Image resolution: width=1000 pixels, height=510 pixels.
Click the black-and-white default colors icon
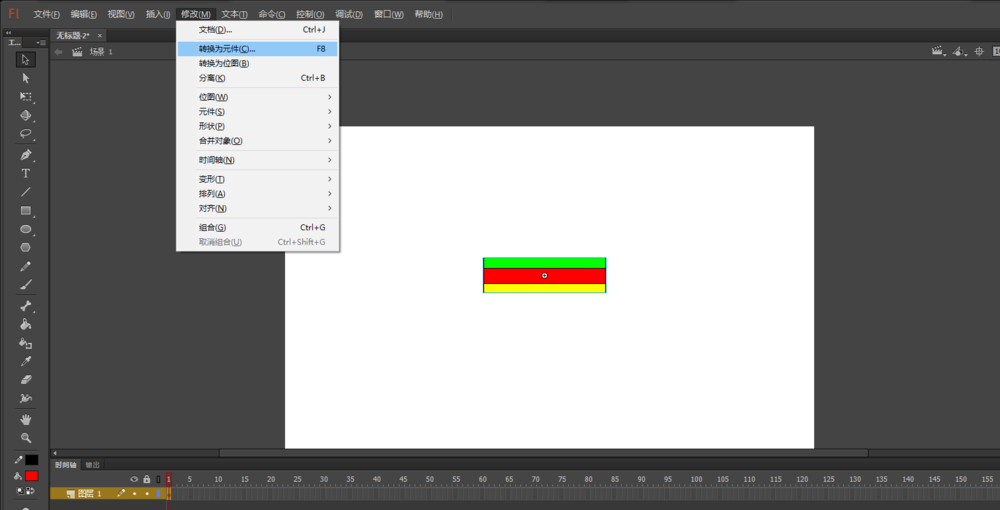point(20,491)
